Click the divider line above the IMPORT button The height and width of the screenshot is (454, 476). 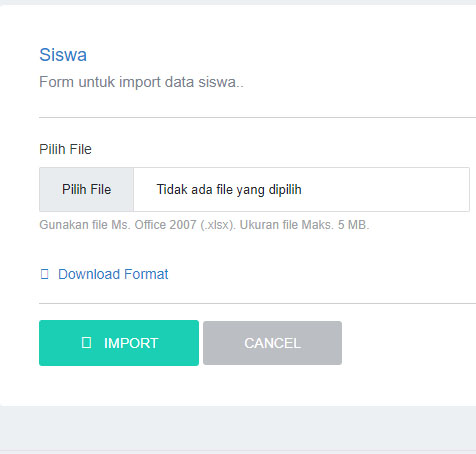(x=257, y=303)
